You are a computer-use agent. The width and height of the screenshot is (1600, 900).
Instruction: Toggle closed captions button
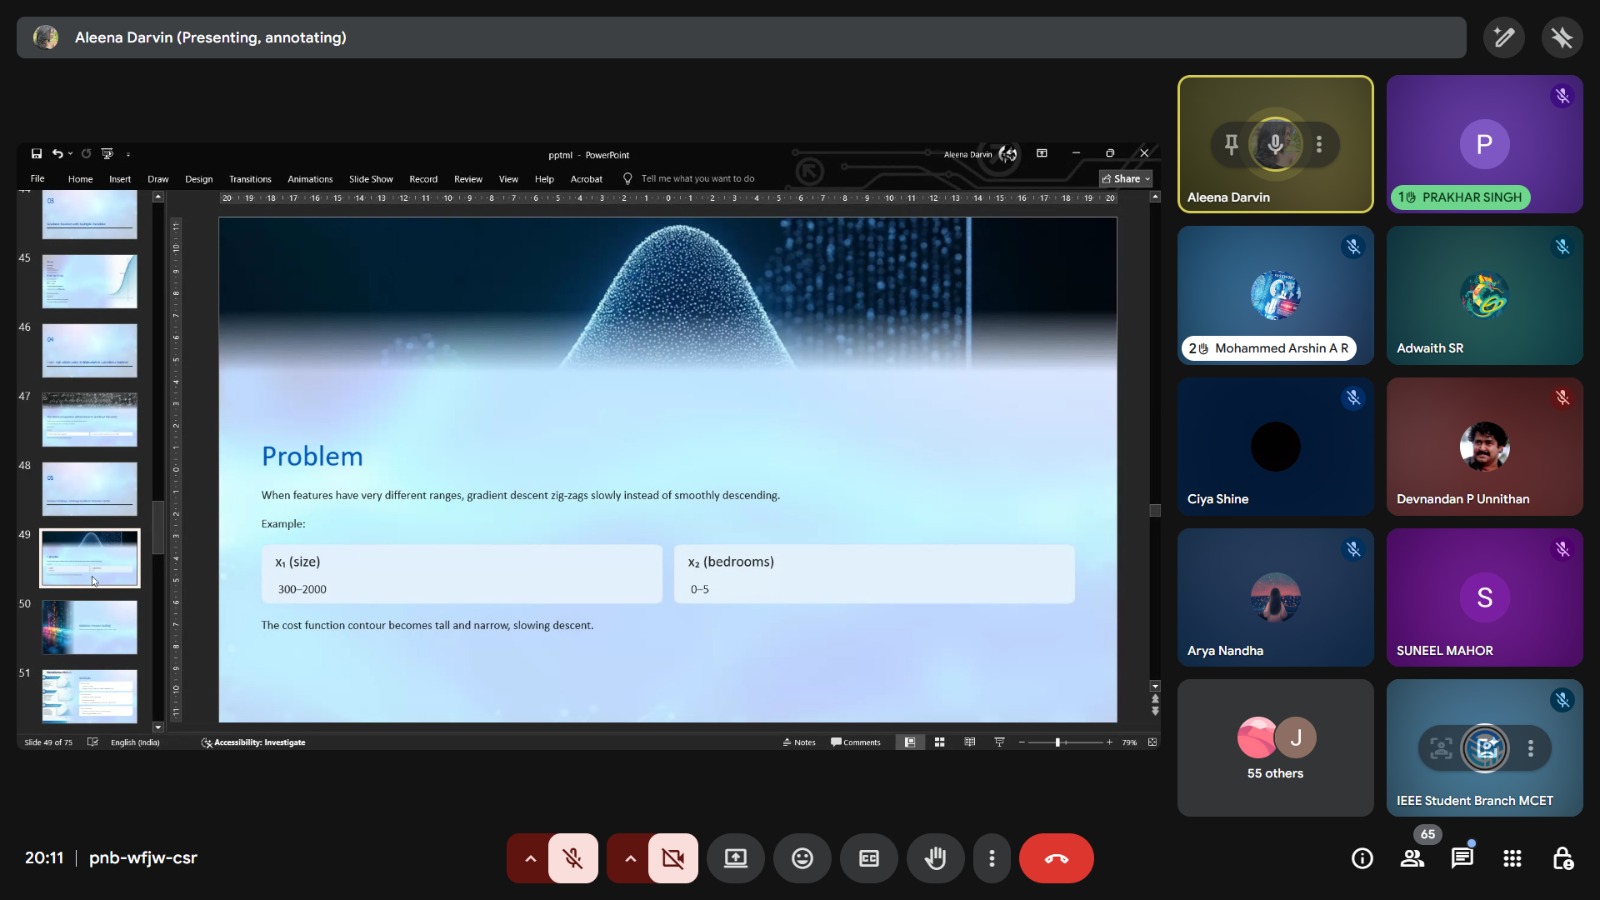tap(869, 858)
